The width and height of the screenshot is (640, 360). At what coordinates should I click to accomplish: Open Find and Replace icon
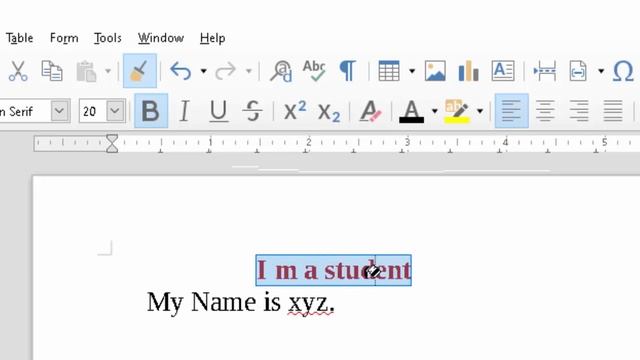pos(281,71)
